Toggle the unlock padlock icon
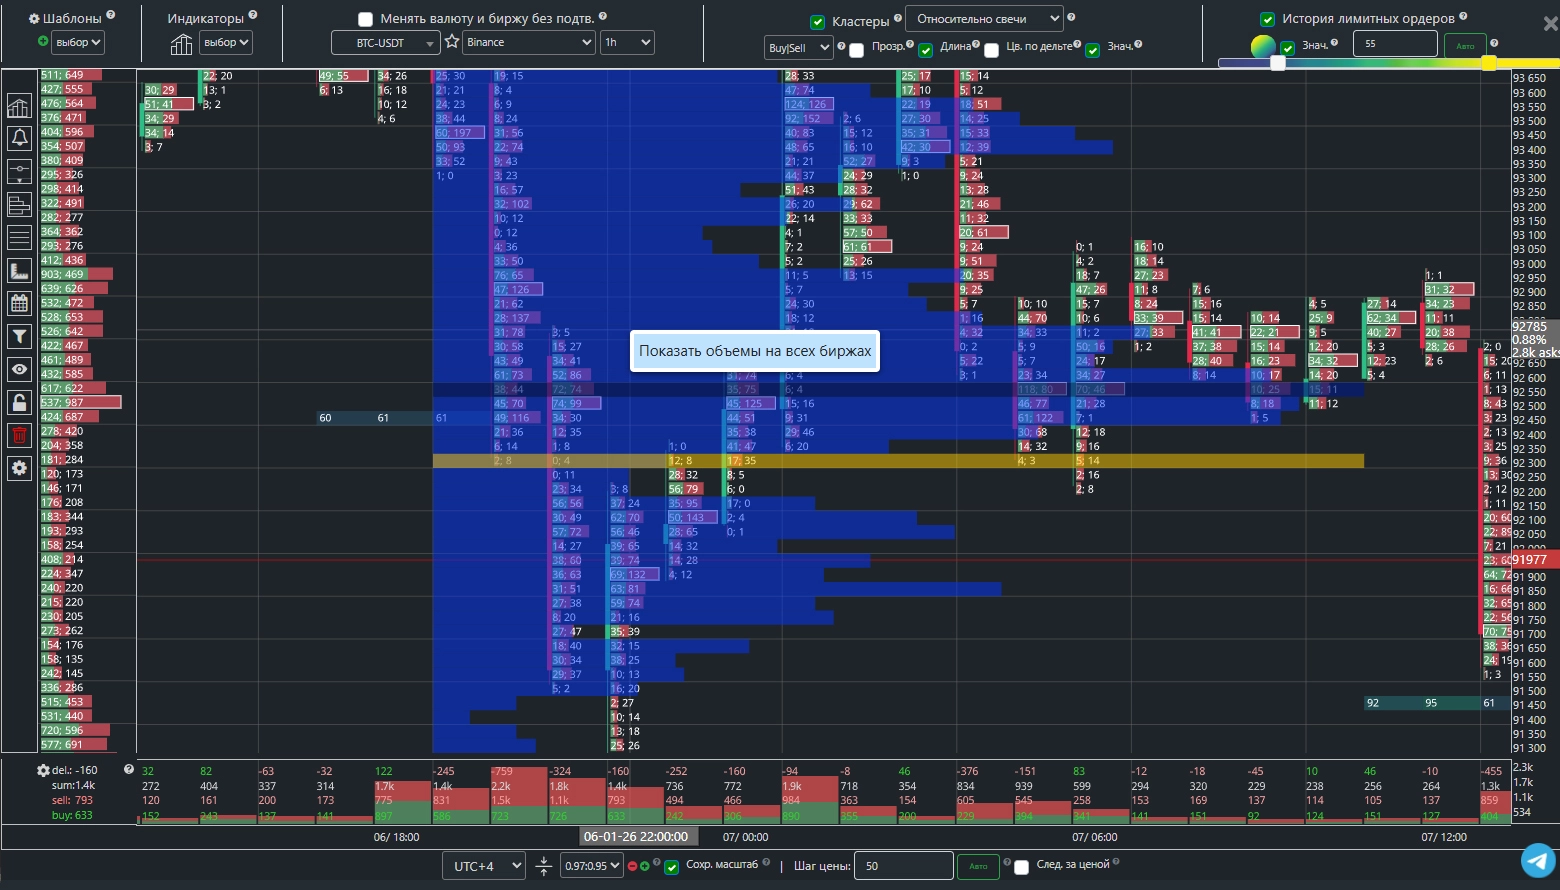The image size is (1560, 890). (19, 402)
